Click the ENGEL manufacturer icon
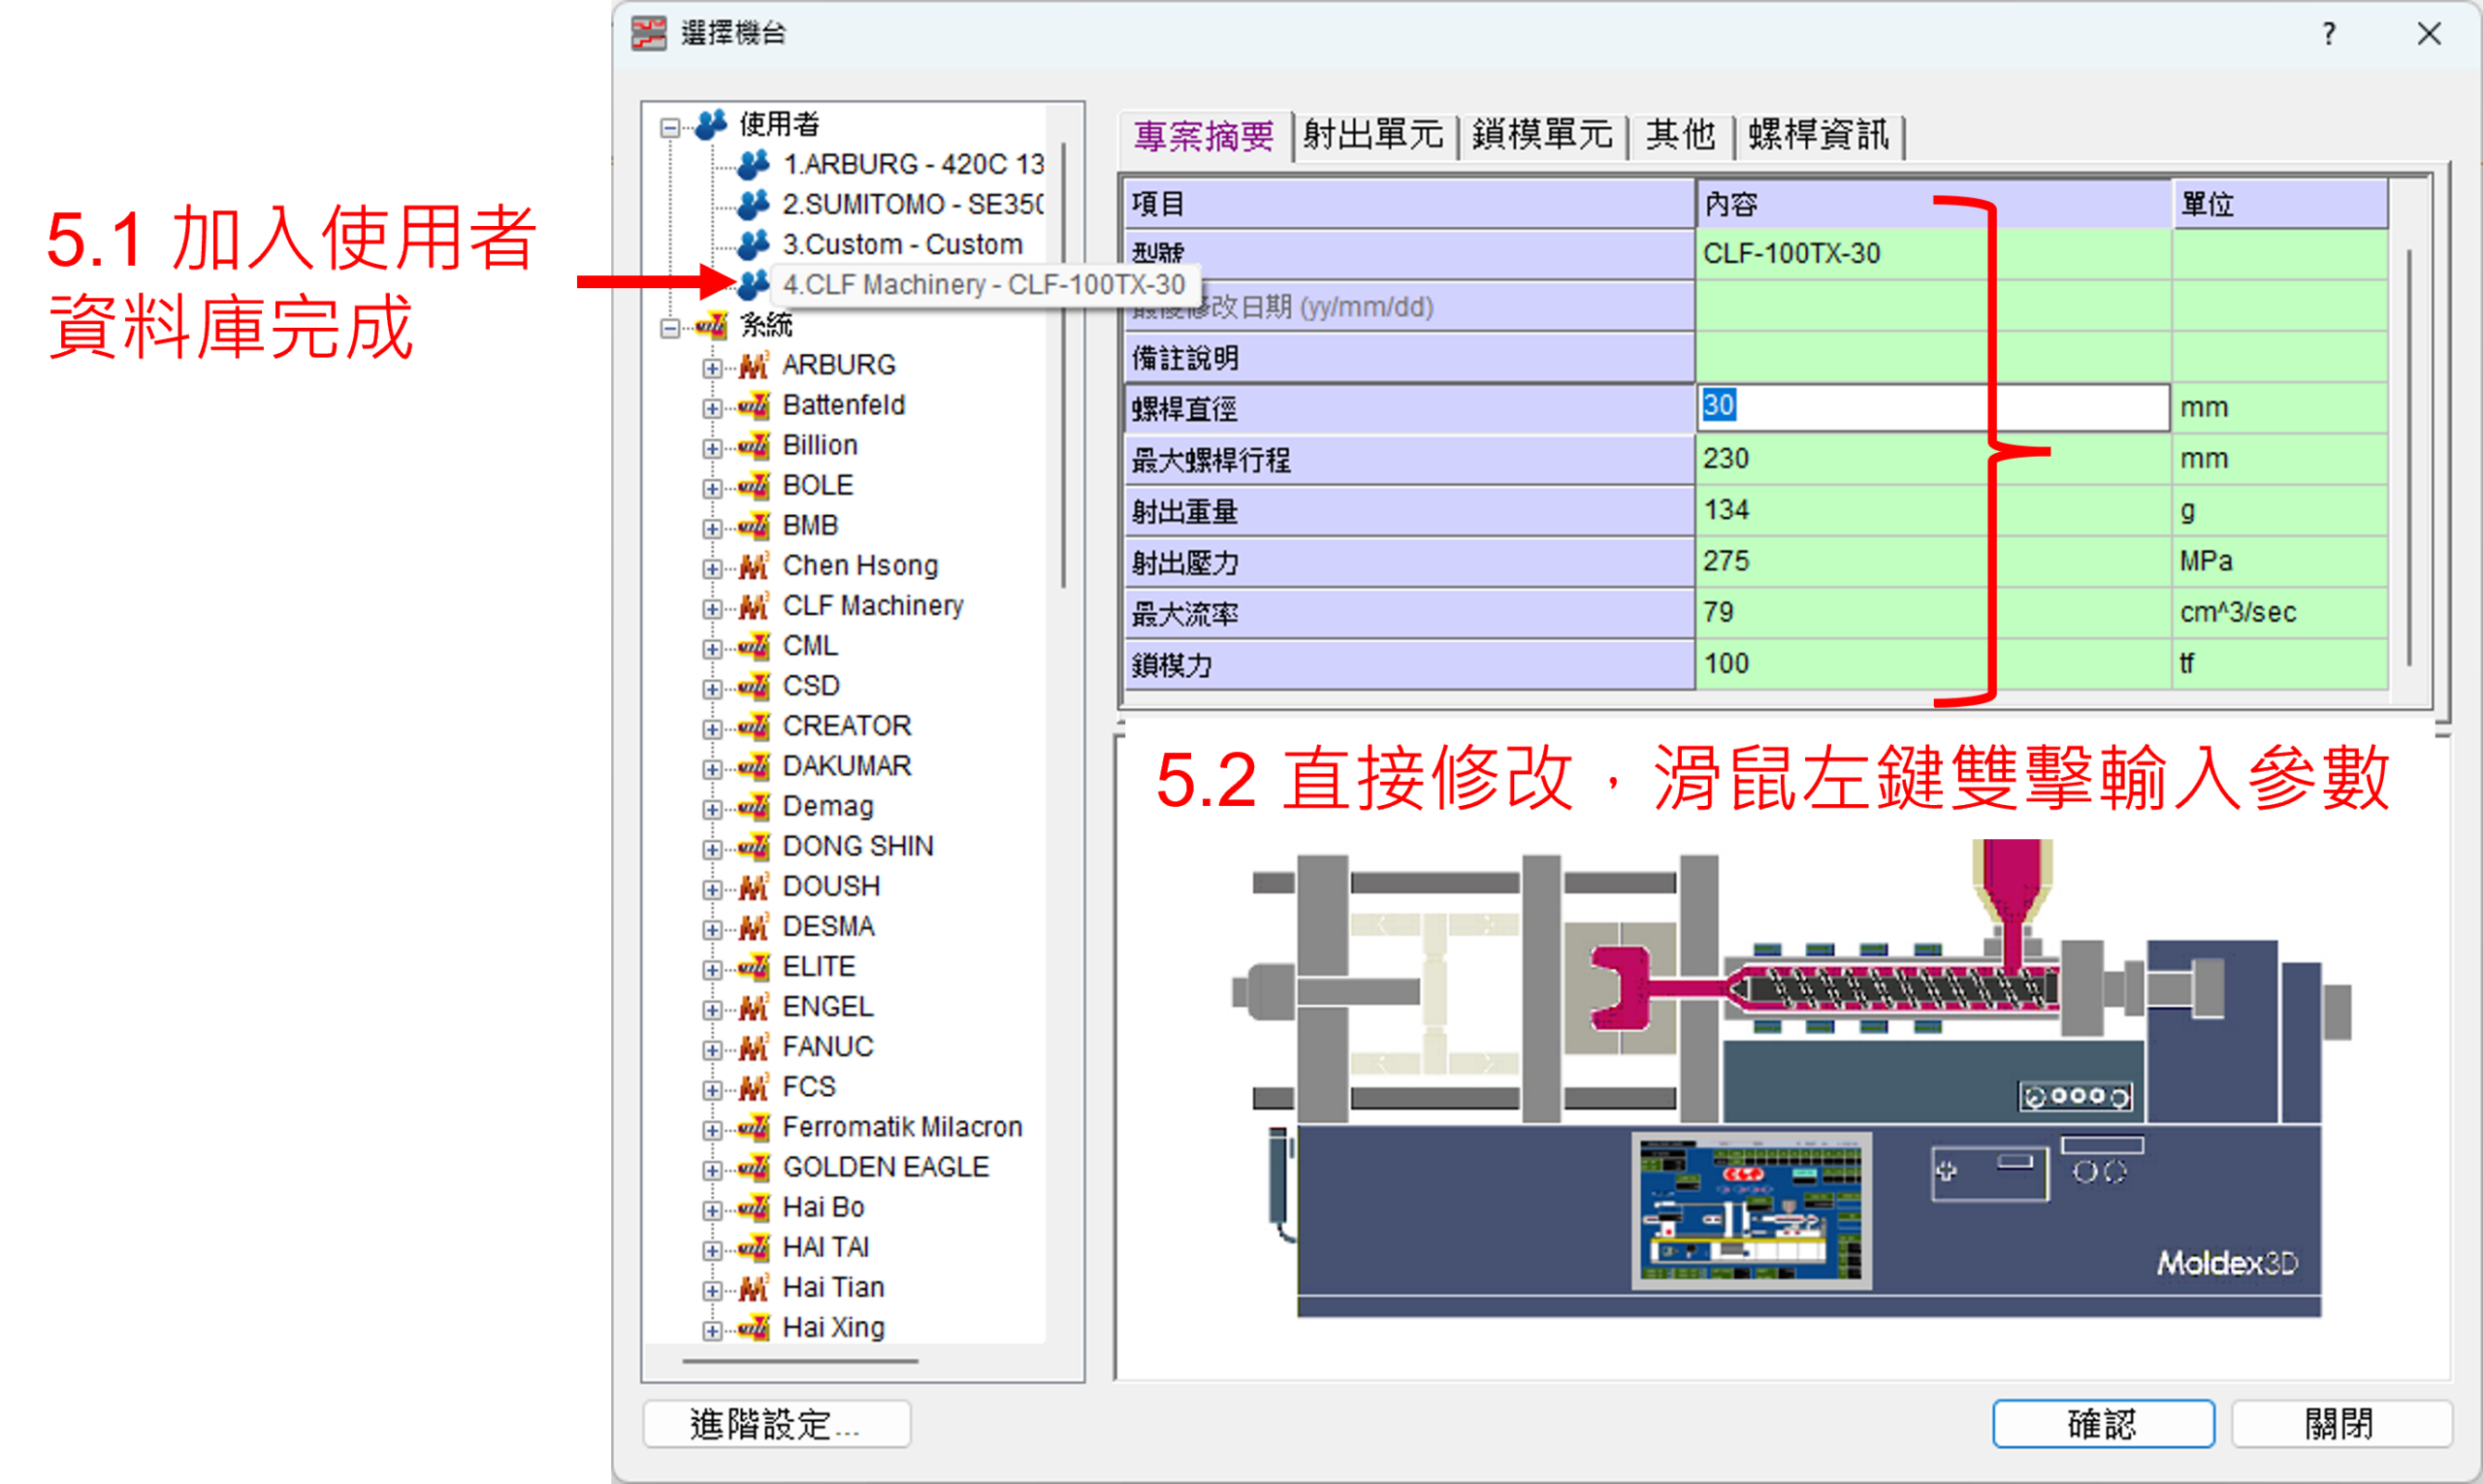This screenshot has width=2483, height=1484. coord(755,1006)
